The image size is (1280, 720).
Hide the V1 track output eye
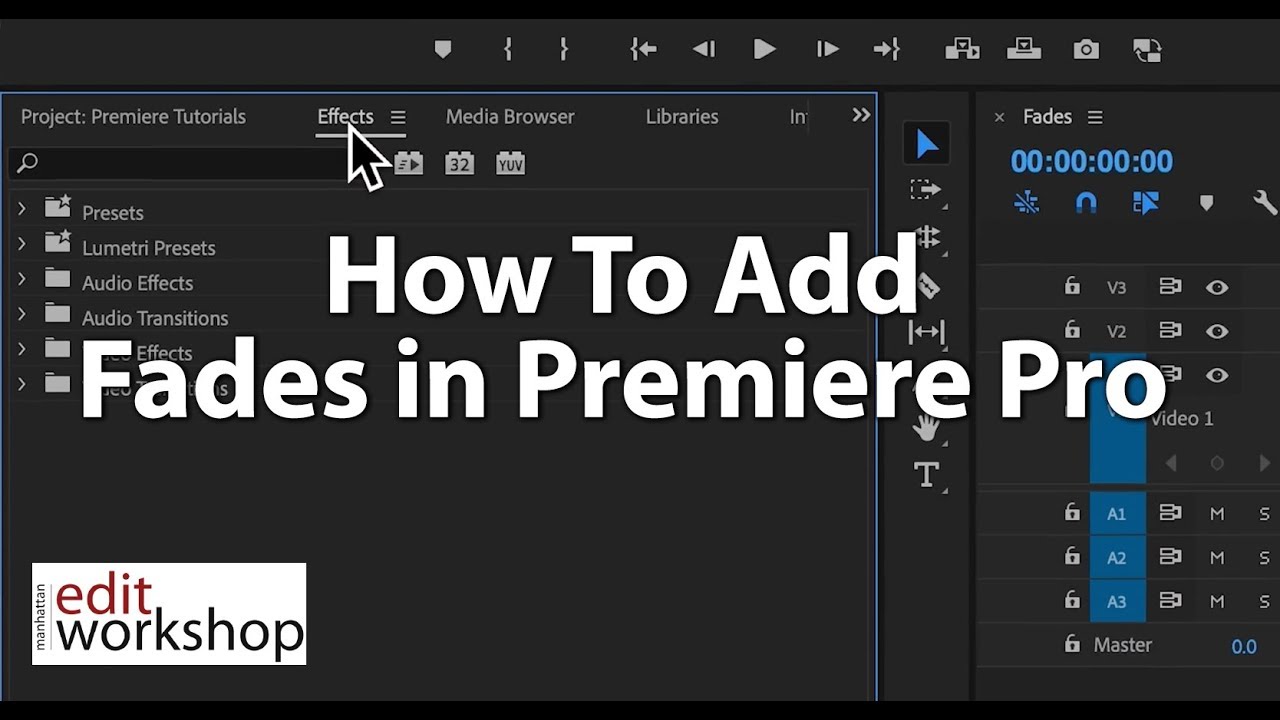pos(1217,375)
